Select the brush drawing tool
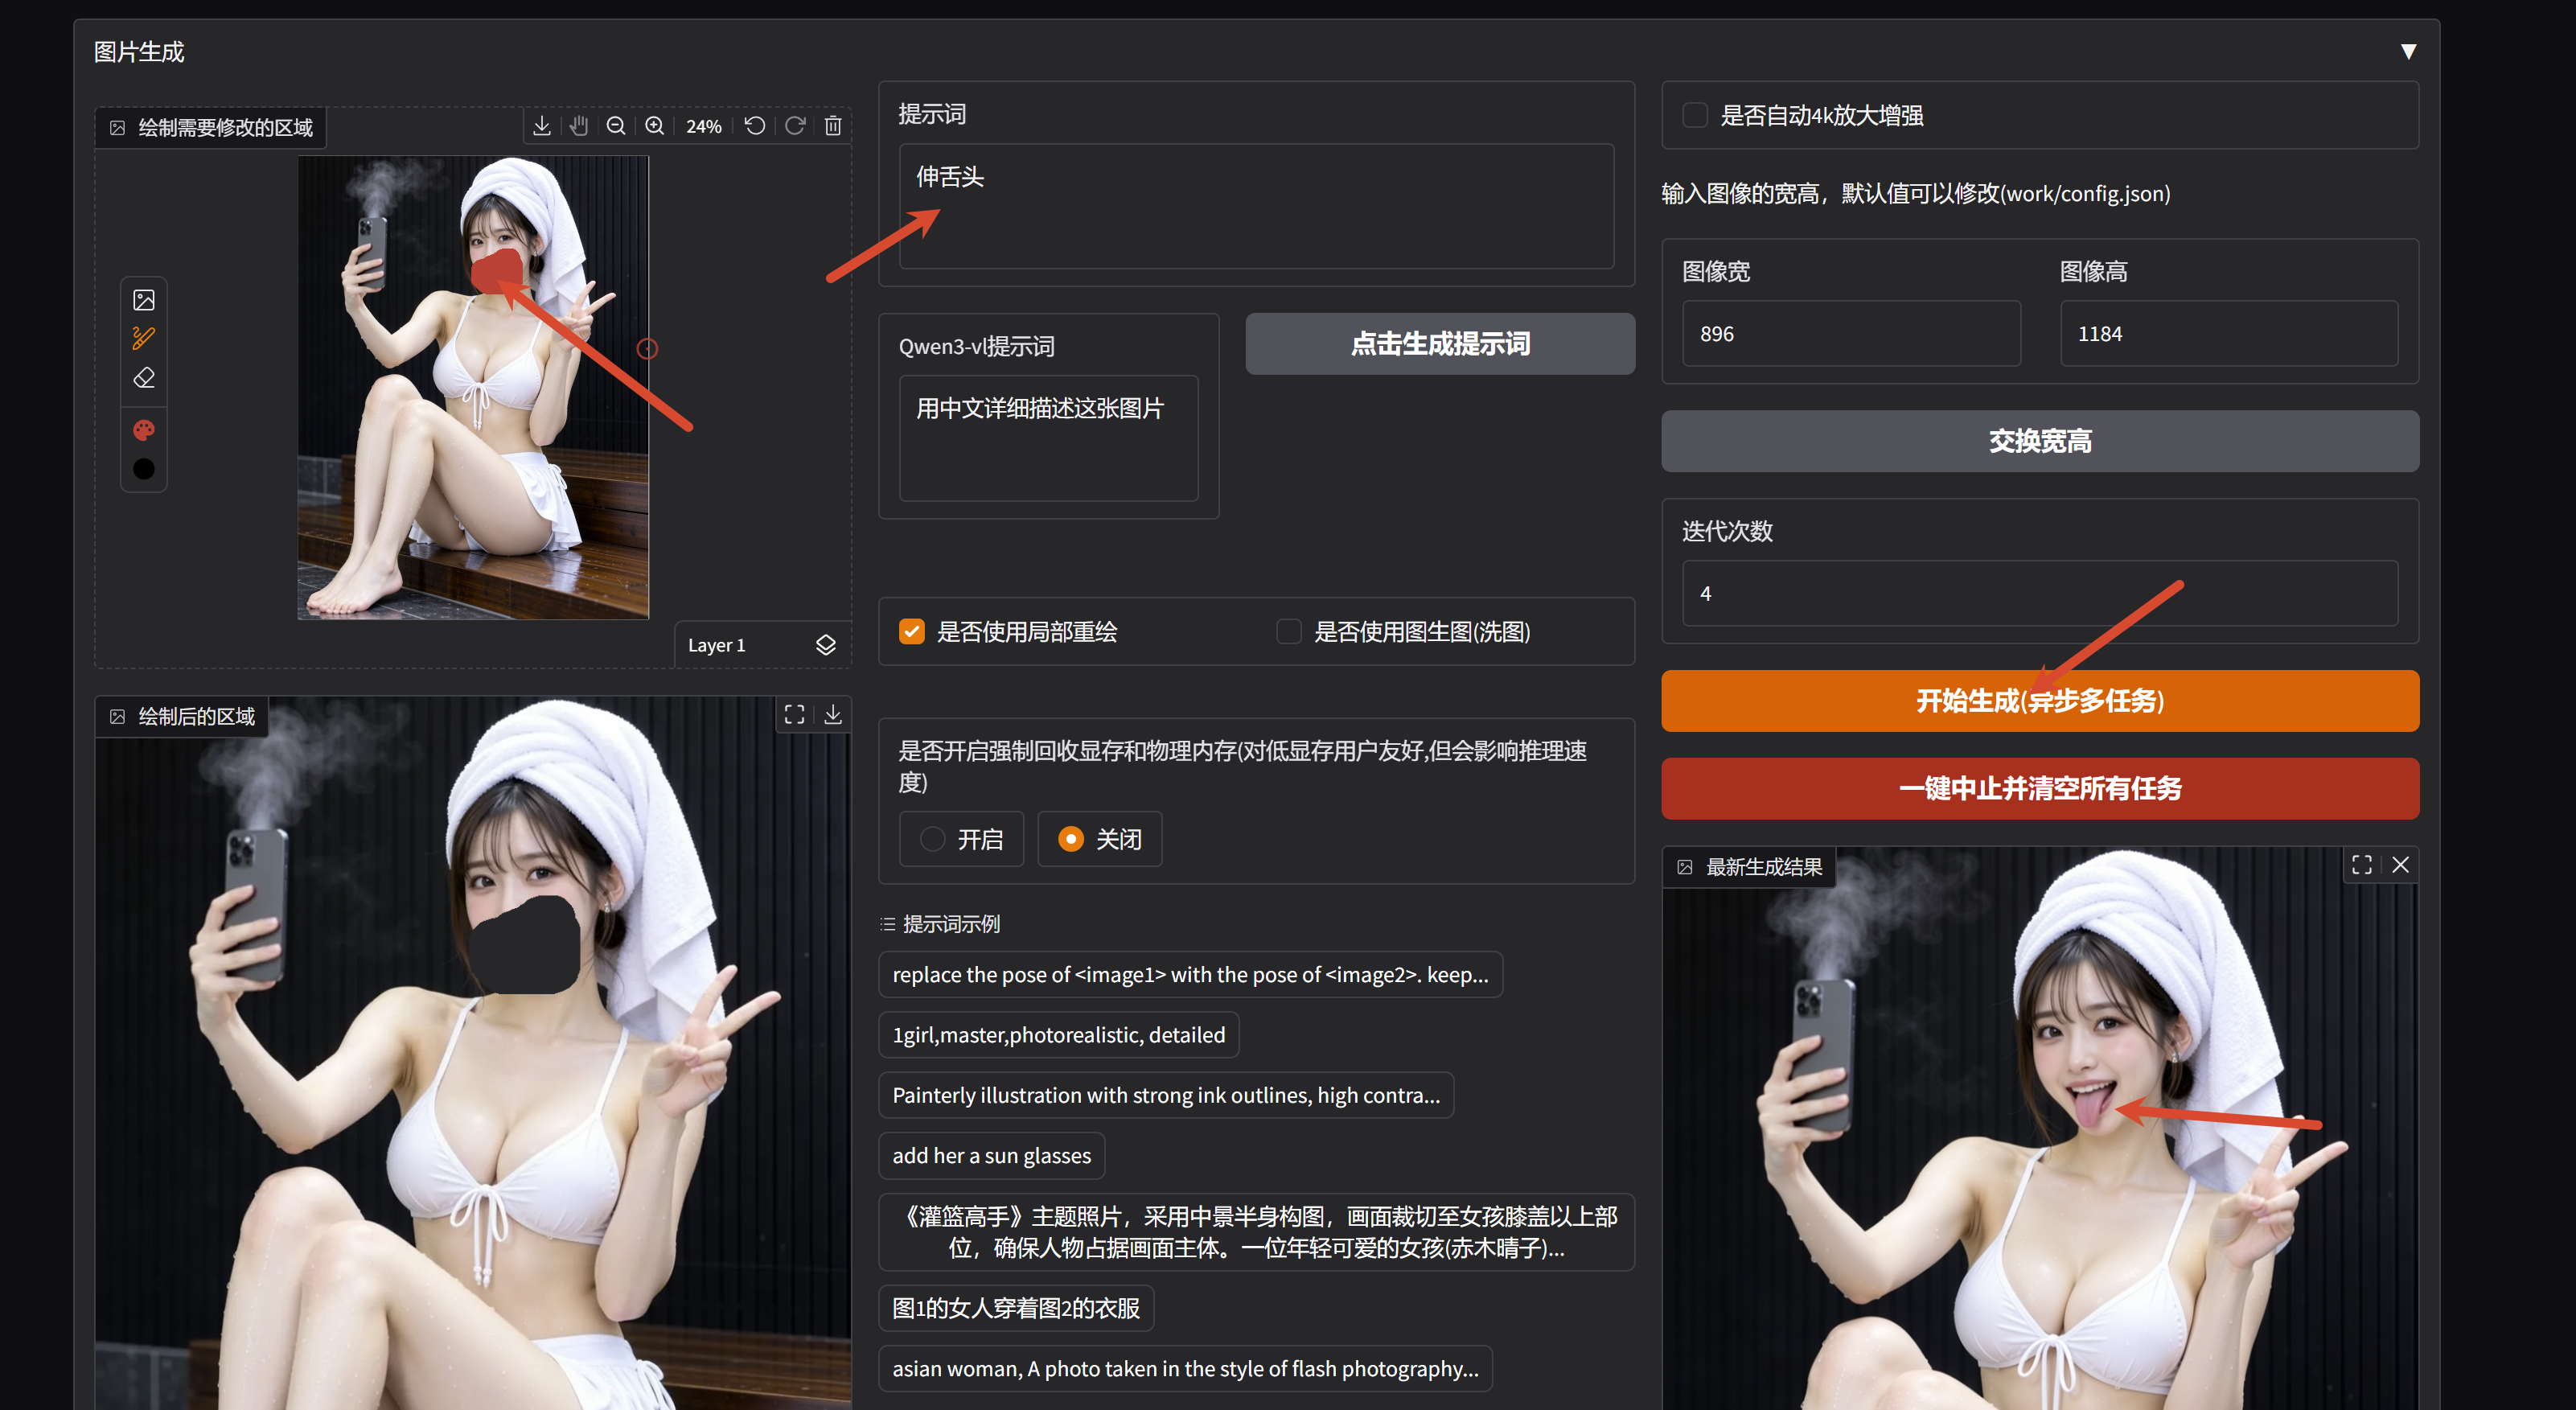Viewport: 2576px width, 1410px height. [x=144, y=339]
